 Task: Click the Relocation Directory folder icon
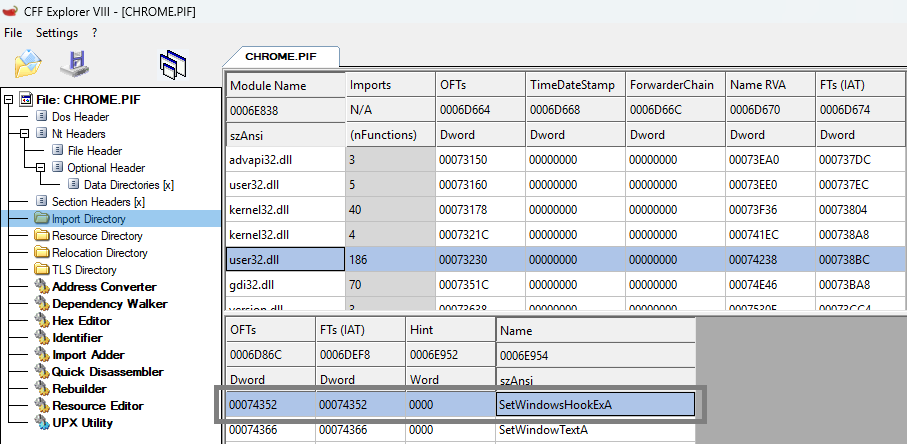coord(42,252)
